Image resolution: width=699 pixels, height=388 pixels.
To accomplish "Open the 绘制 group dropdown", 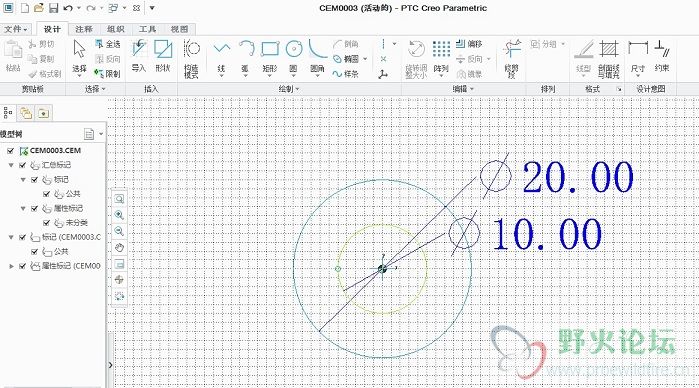I will pos(289,89).
